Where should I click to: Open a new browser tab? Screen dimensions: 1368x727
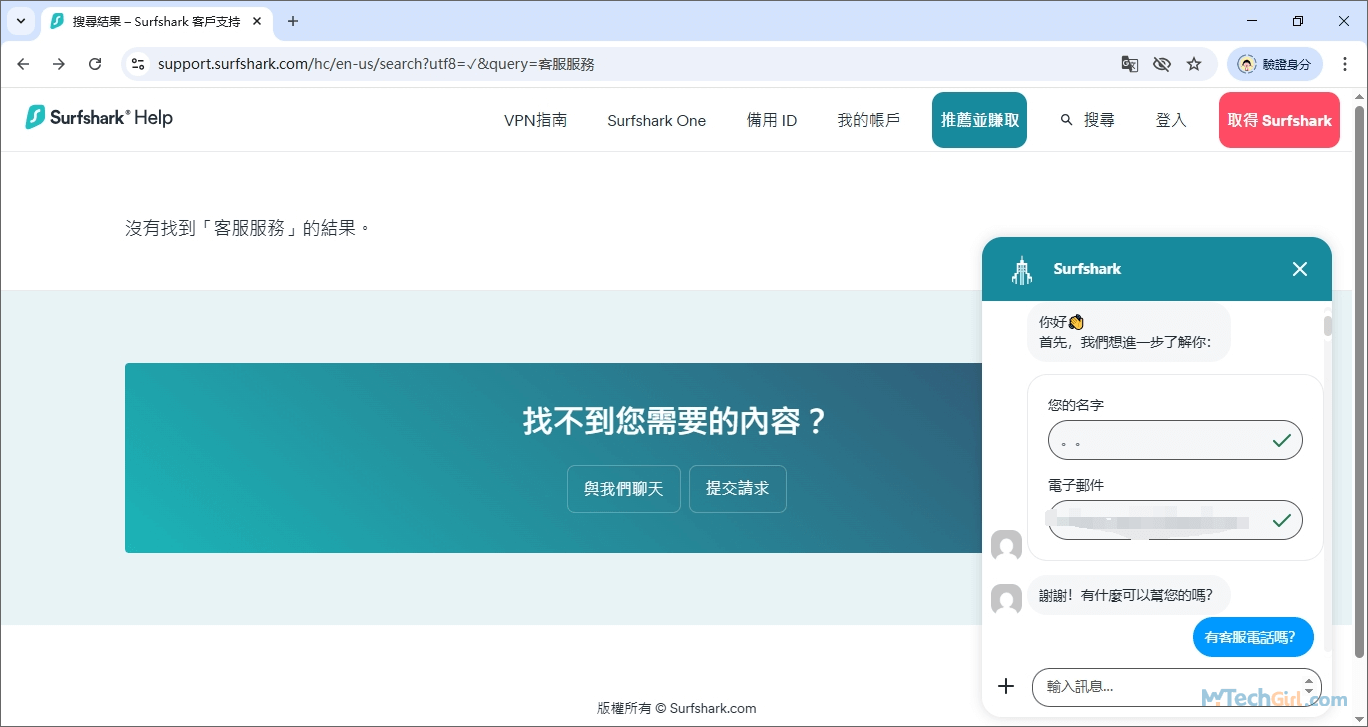point(293,21)
